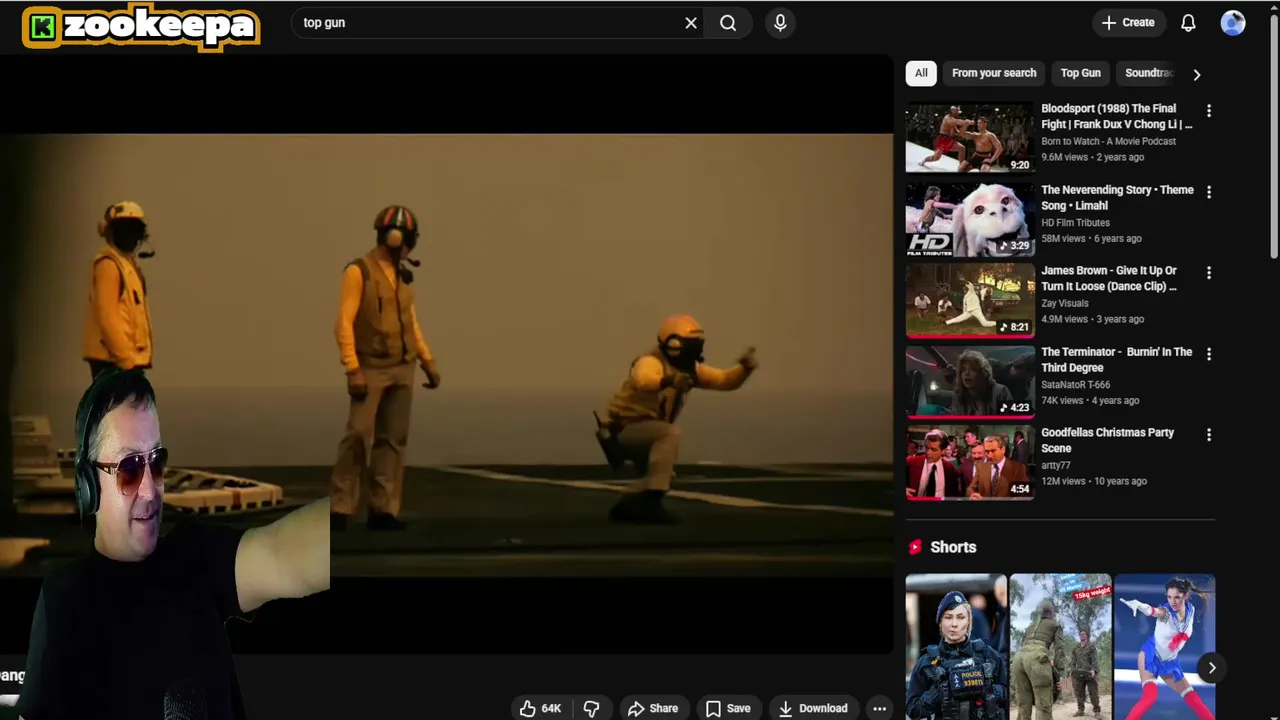Open the police officer Short
The image size is (1280, 720).
click(956, 646)
